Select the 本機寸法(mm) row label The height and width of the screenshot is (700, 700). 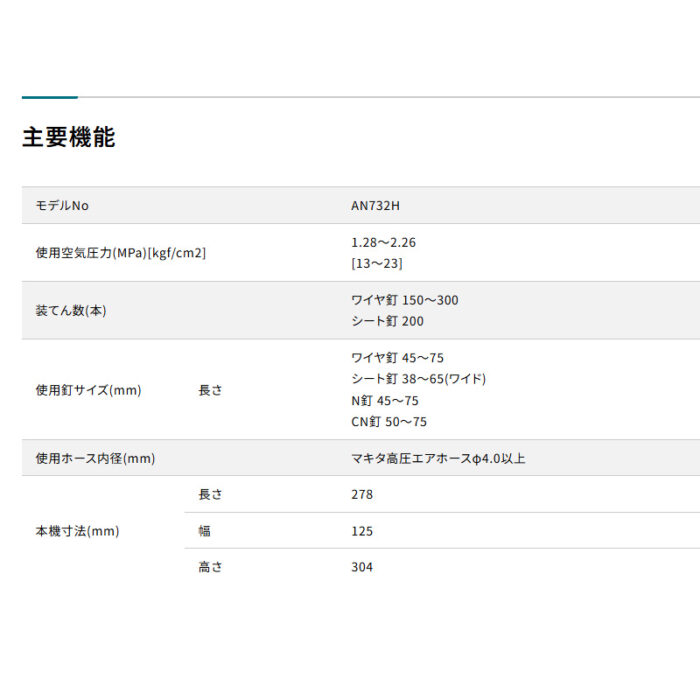click(x=77, y=531)
